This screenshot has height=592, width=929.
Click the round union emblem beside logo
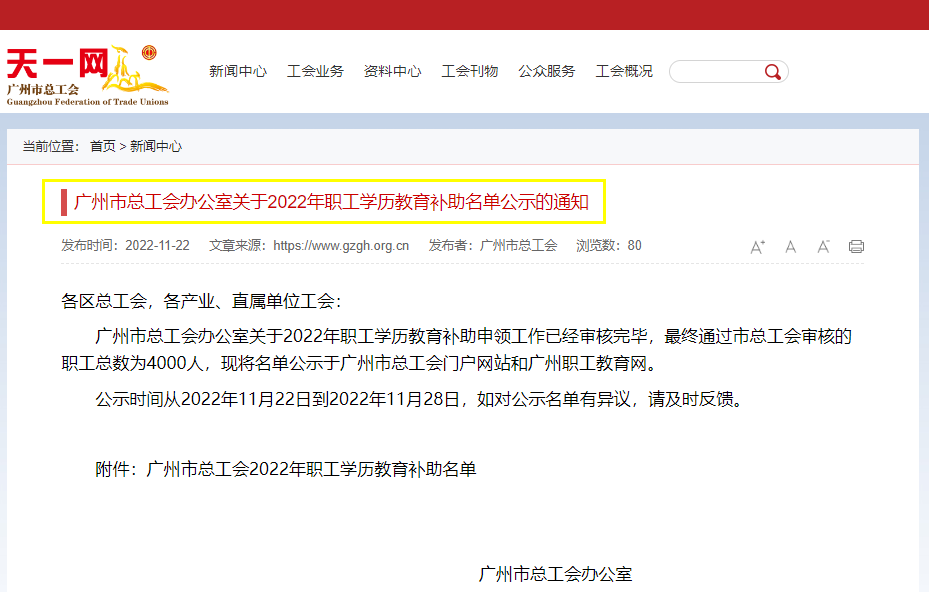(x=149, y=53)
